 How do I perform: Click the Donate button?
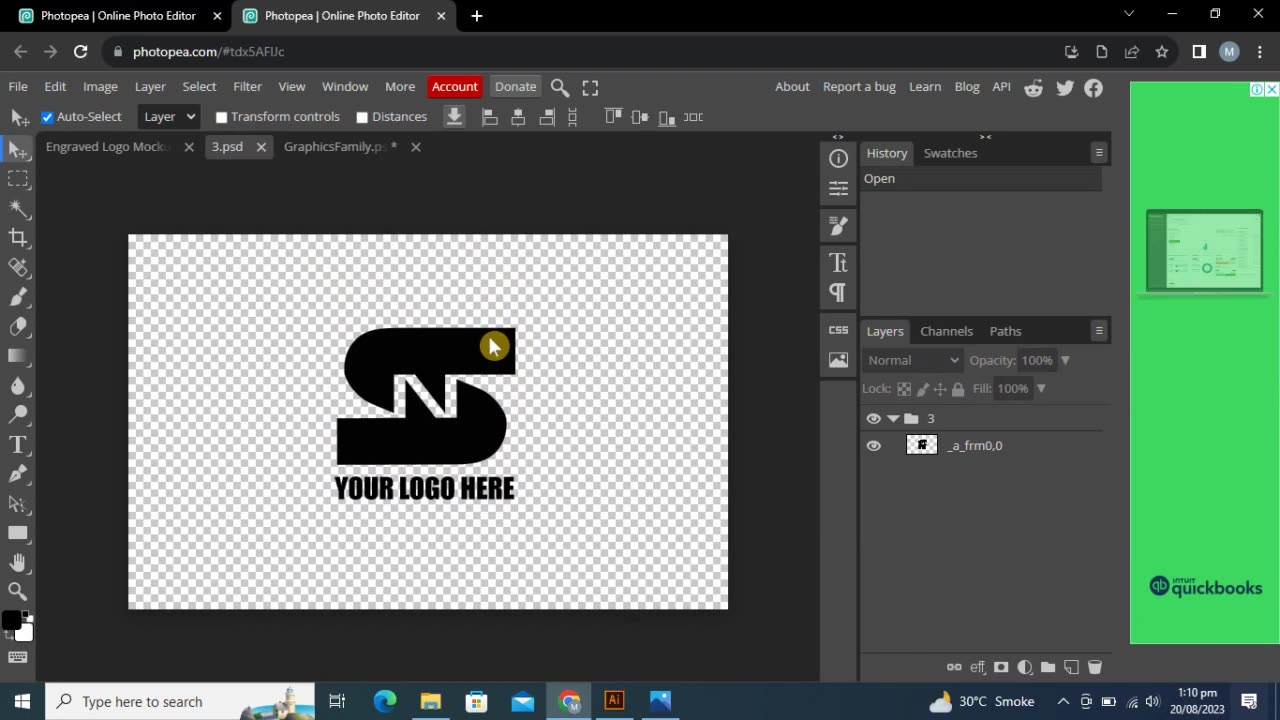[x=516, y=87]
